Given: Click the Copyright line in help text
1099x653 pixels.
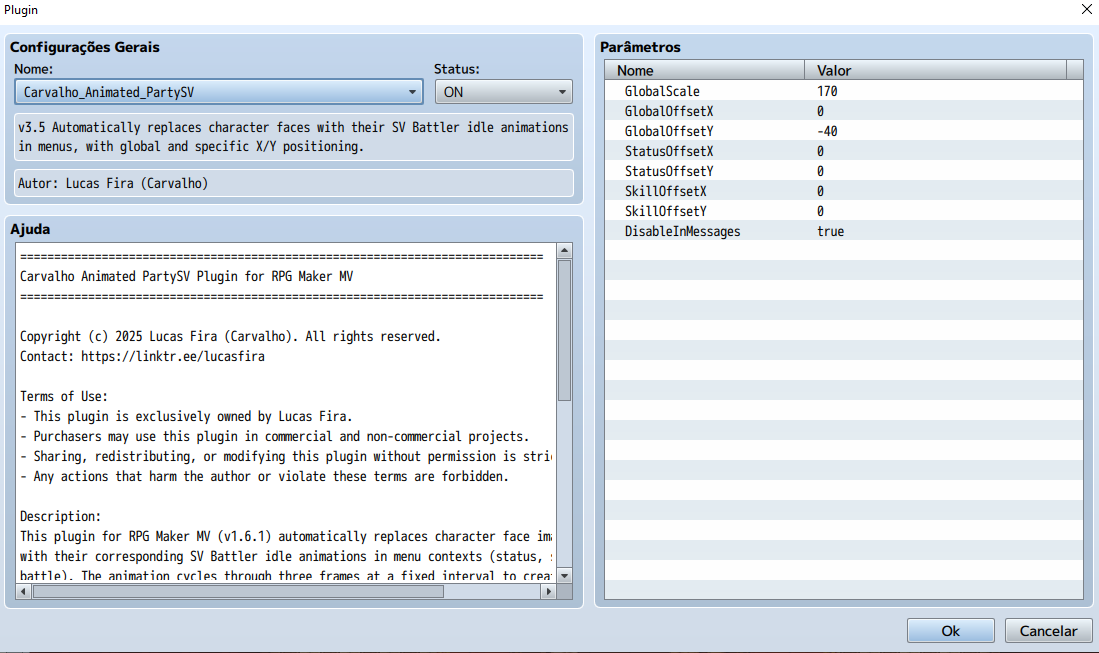Looking at the screenshot, I should pos(230,336).
